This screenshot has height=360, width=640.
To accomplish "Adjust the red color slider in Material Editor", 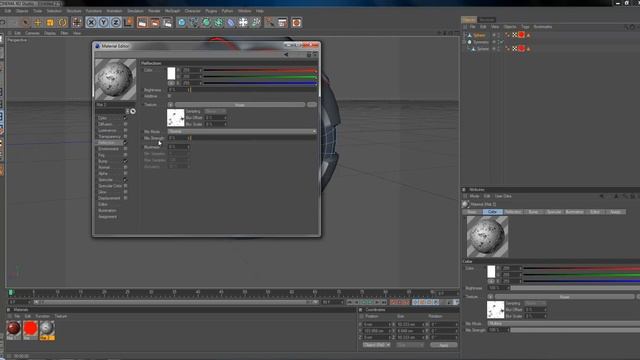I will point(260,70).
